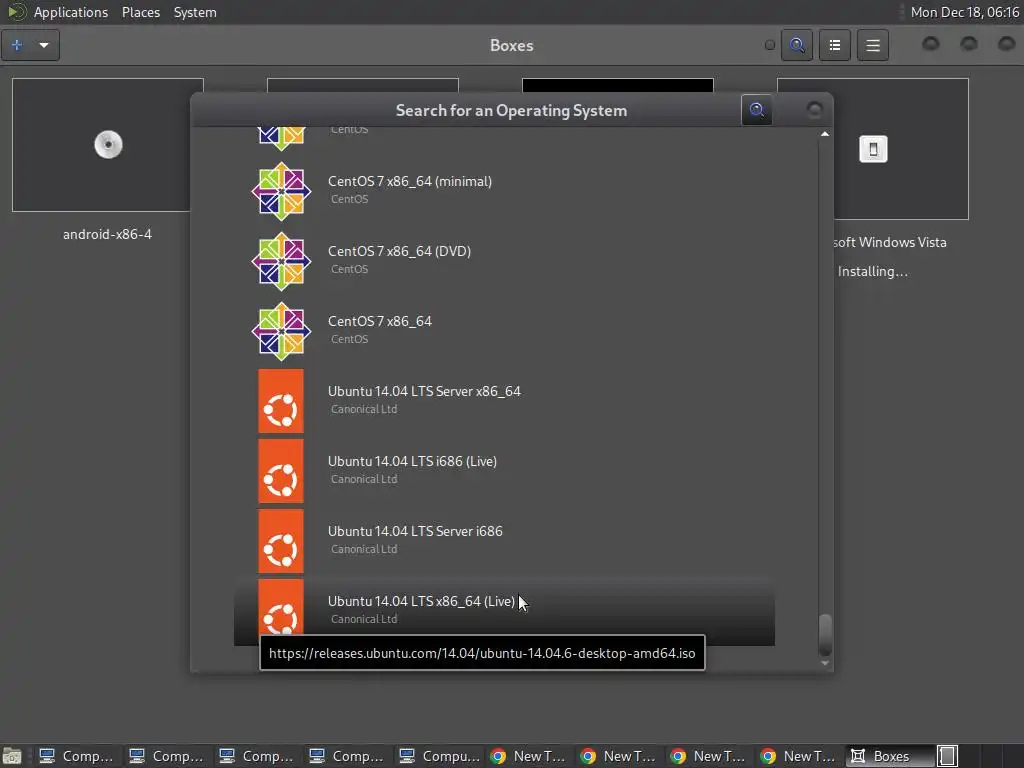The height and width of the screenshot is (768, 1024).
Task: Open the Applications menu
Action: (x=71, y=12)
